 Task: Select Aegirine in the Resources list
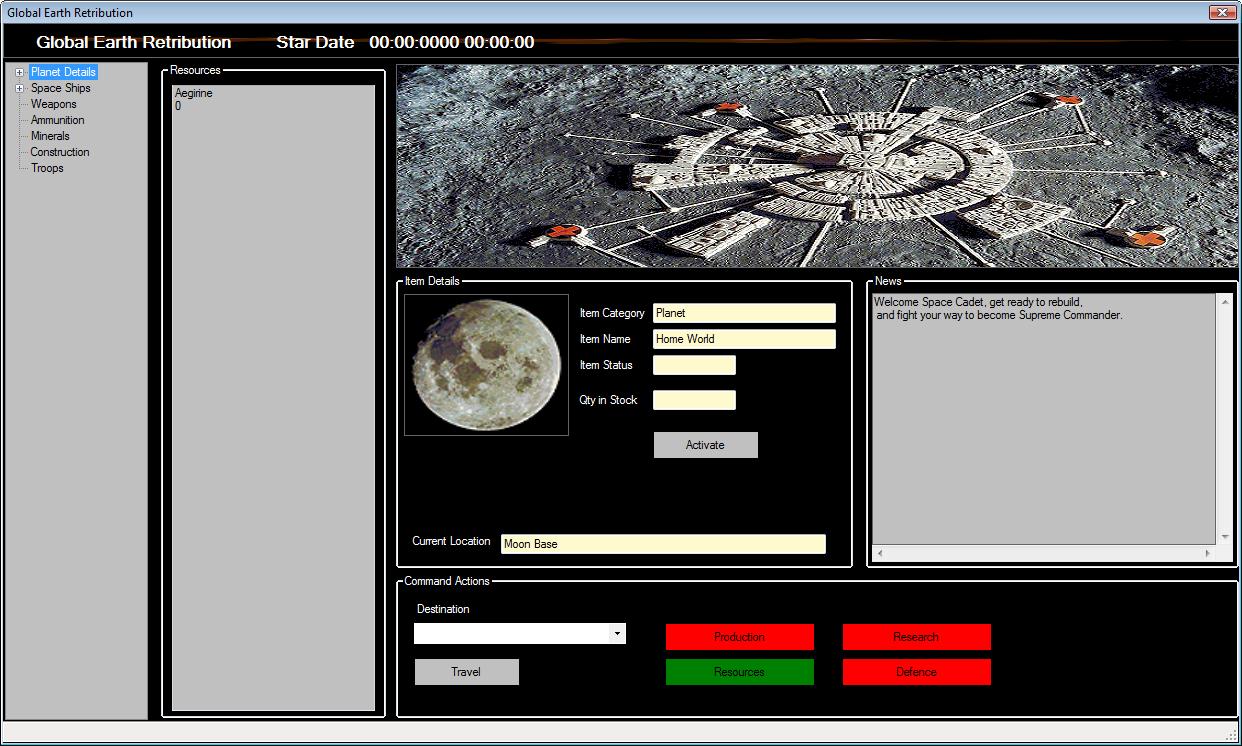tap(194, 92)
